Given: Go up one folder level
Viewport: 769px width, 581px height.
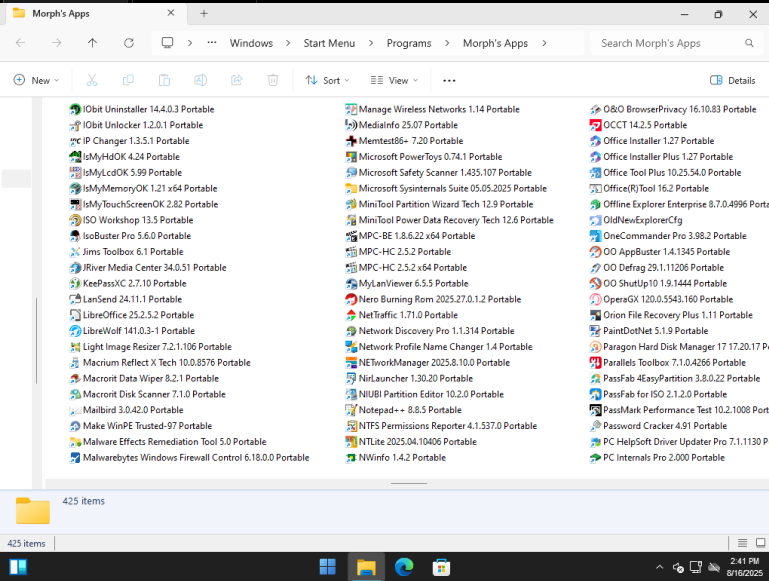Looking at the screenshot, I should (x=92, y=43).
